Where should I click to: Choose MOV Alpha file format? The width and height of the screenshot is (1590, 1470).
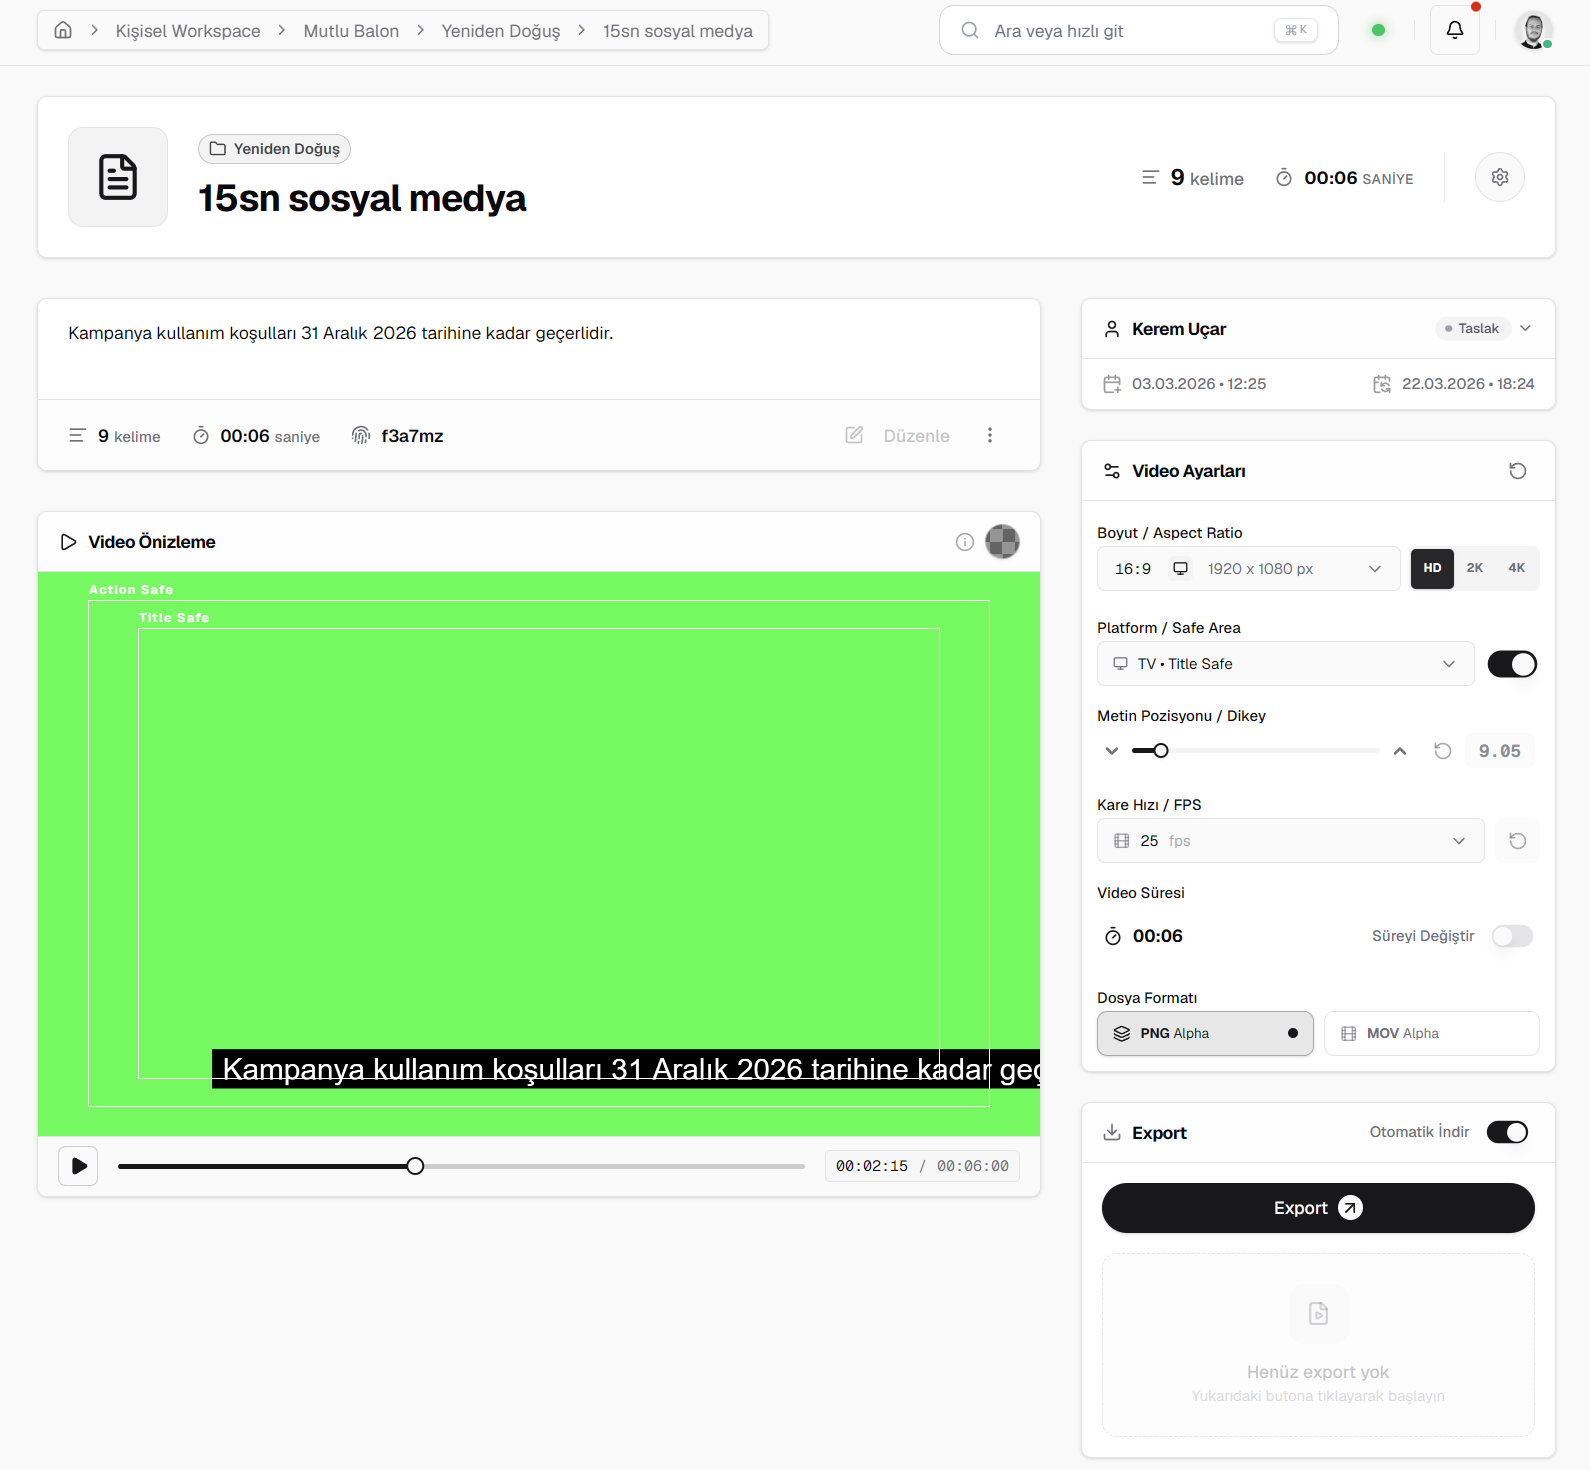coord(1430,1034)
